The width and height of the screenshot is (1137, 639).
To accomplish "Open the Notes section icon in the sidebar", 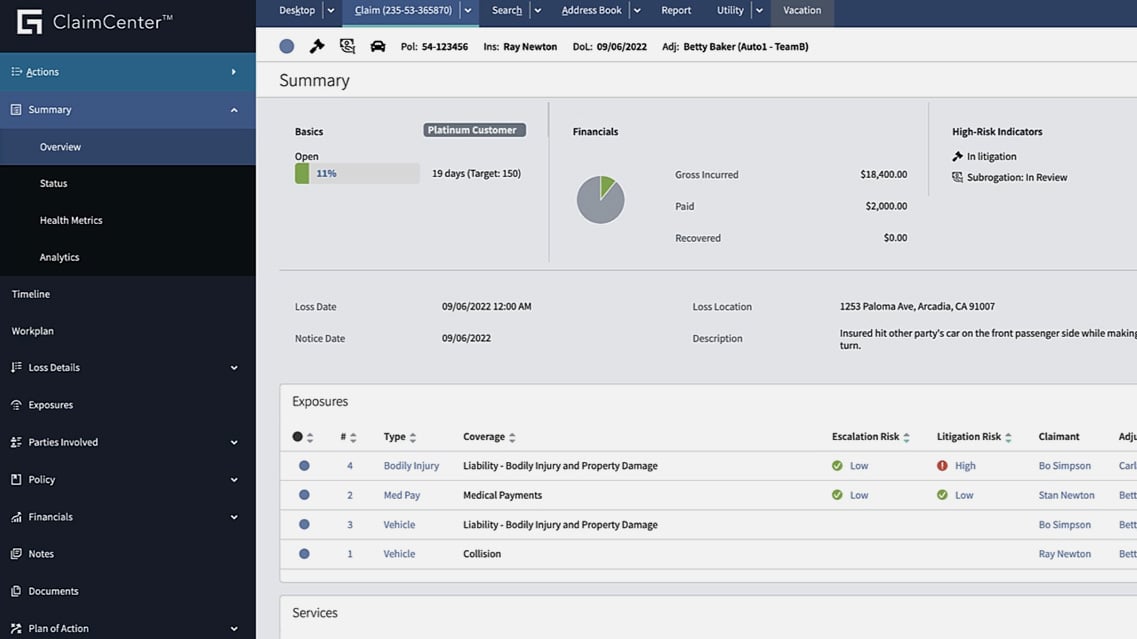I will pyautogui.click(x=17, y=553).
